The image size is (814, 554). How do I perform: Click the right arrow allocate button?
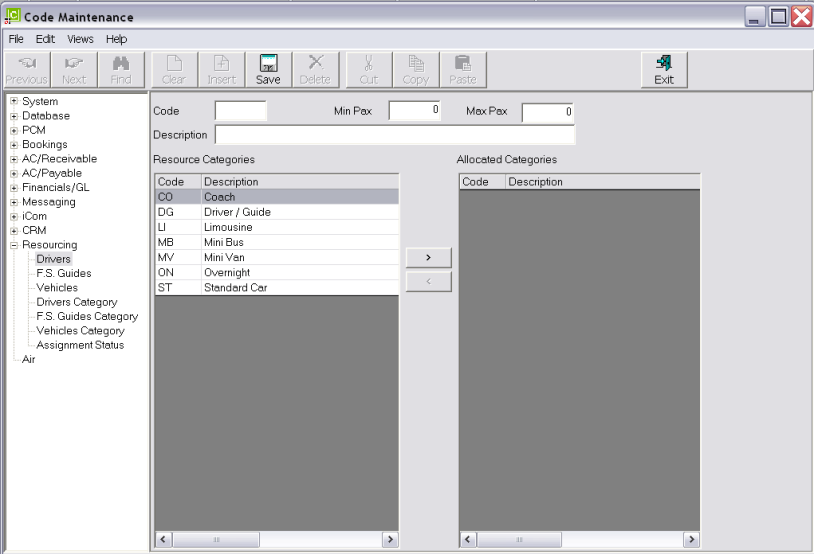click(x=428, y=258)
